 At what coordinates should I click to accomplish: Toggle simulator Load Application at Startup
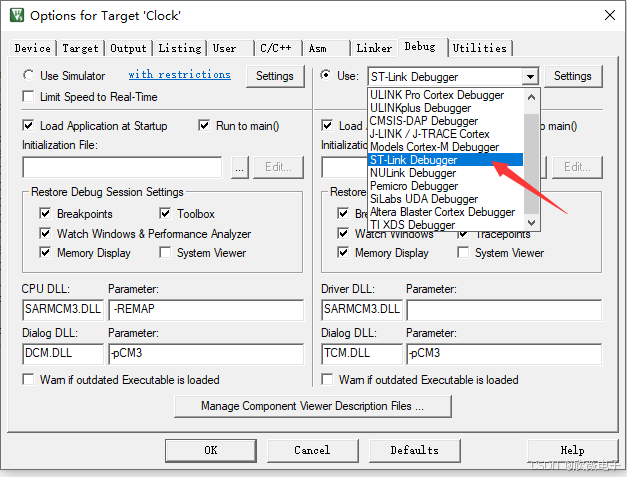pos(28,126)
